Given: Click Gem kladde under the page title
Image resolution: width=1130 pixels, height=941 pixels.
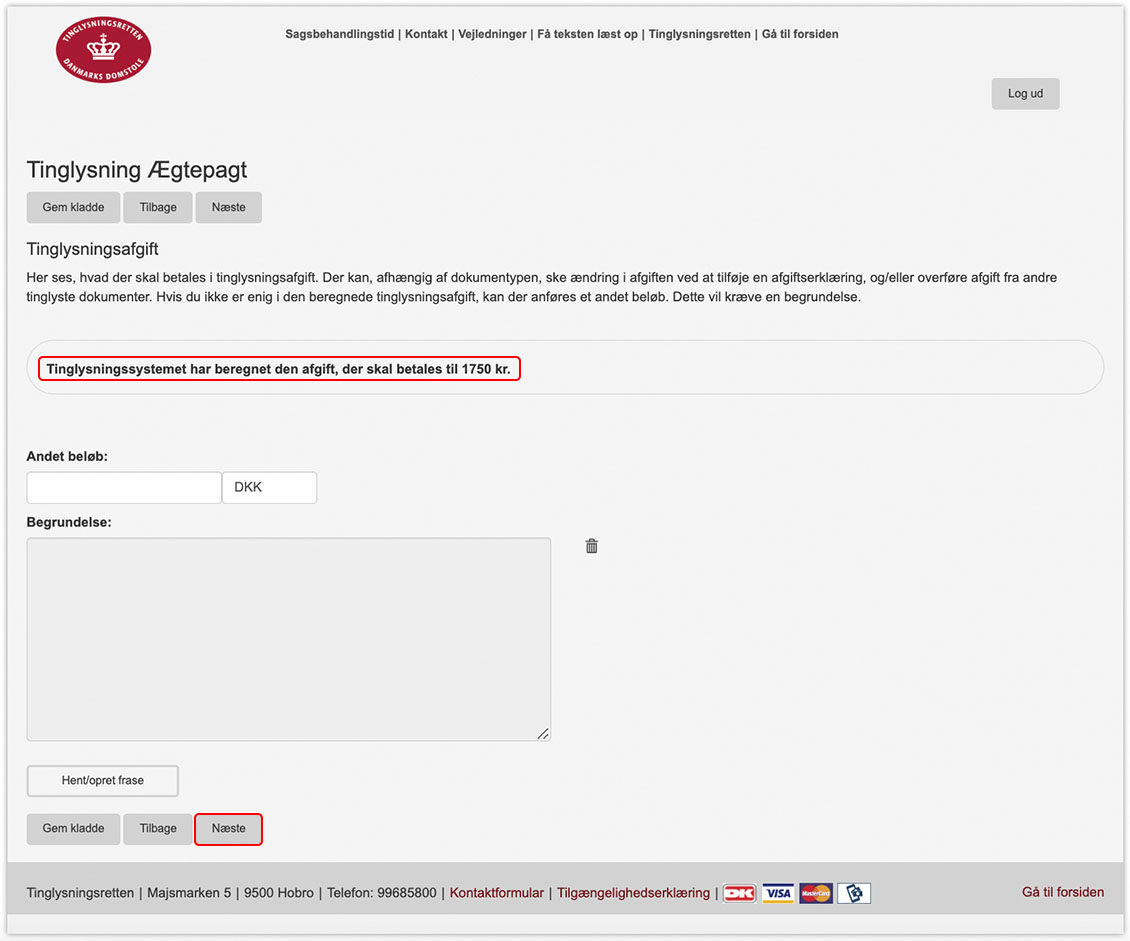Looking at the screenshot, I should coord(73,208).
